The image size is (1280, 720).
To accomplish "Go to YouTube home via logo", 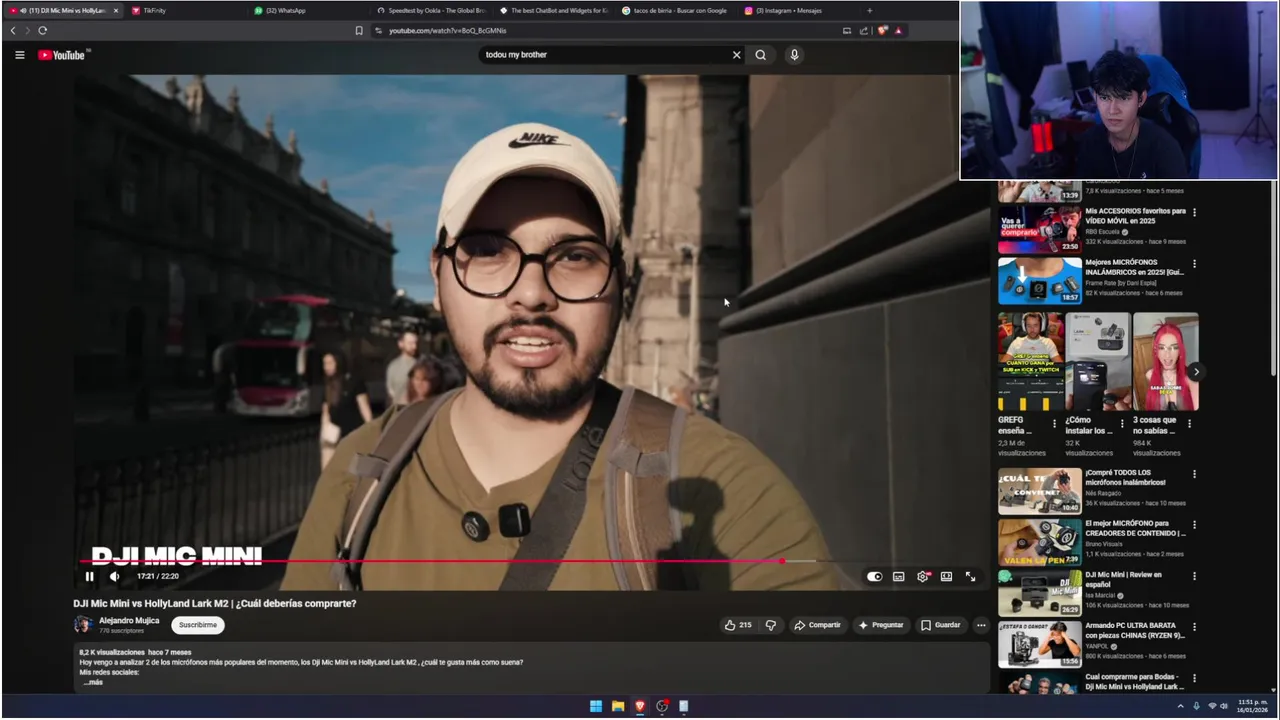I will [63, 55].
